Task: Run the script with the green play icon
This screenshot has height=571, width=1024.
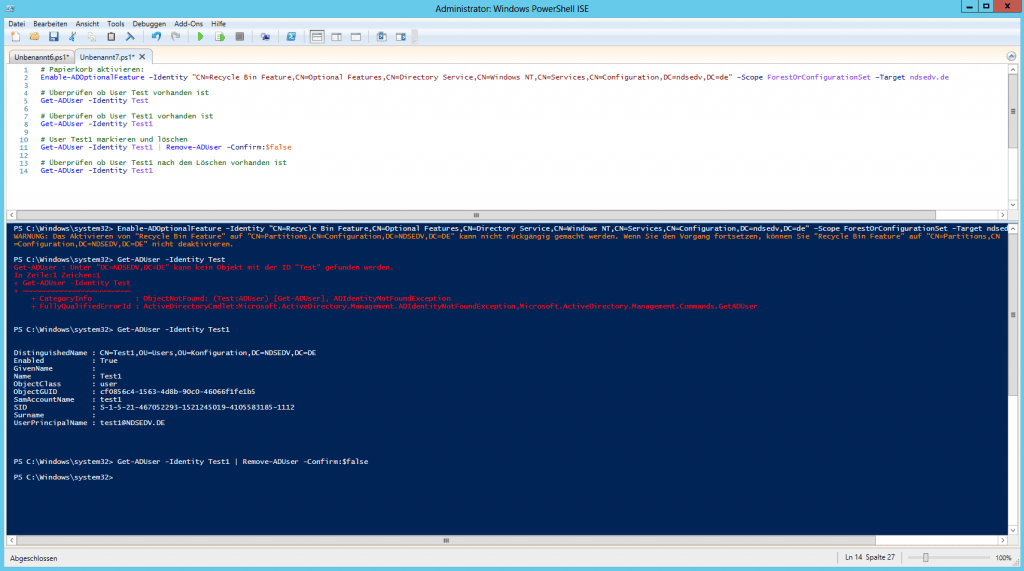Action: click(200, 36)
